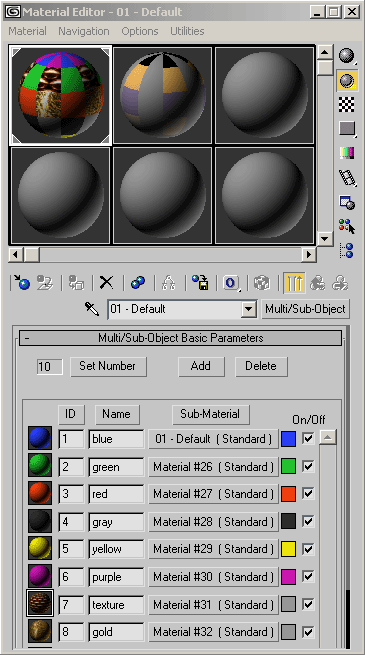365x655 pixels.
Task: Click the green color swatch
Action: [x=289, y=467]
